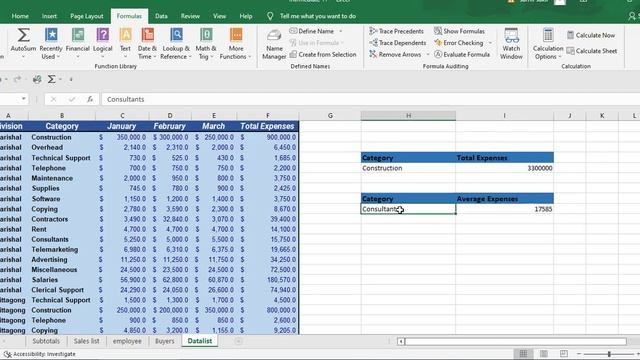
Task: Open the AutoSum function
Action: (23, 44)
